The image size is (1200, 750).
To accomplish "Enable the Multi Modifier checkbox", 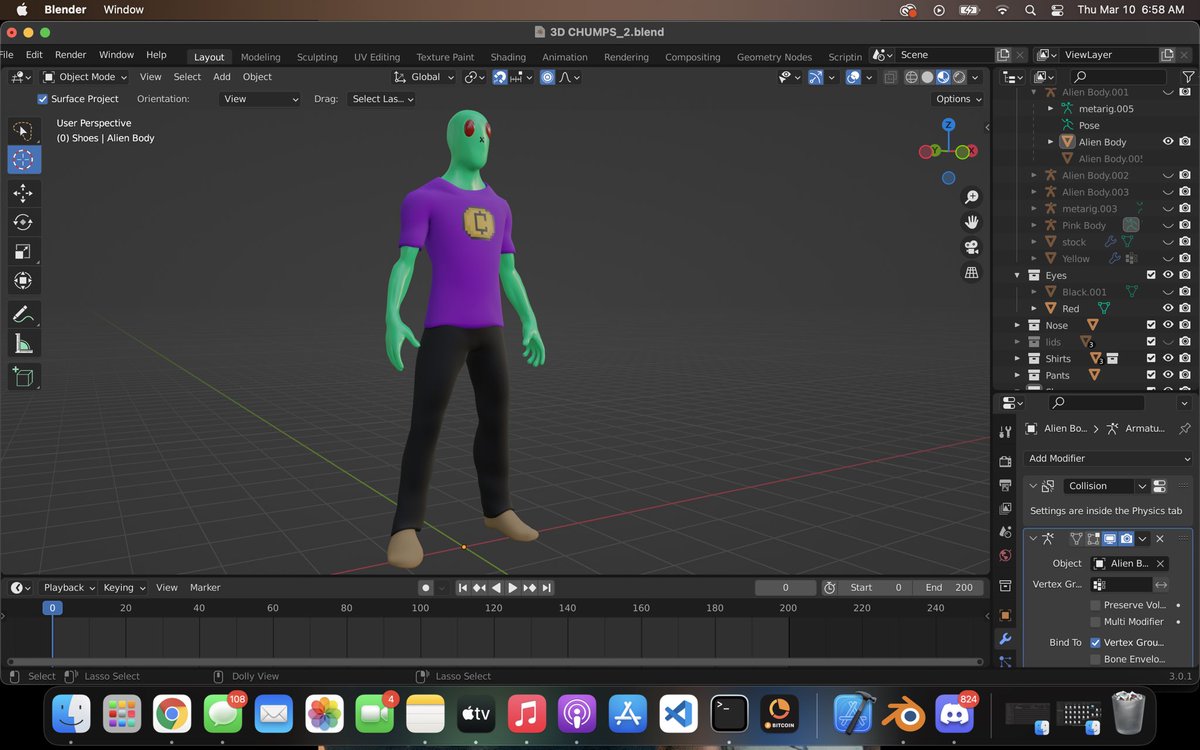I will 1095,622.
